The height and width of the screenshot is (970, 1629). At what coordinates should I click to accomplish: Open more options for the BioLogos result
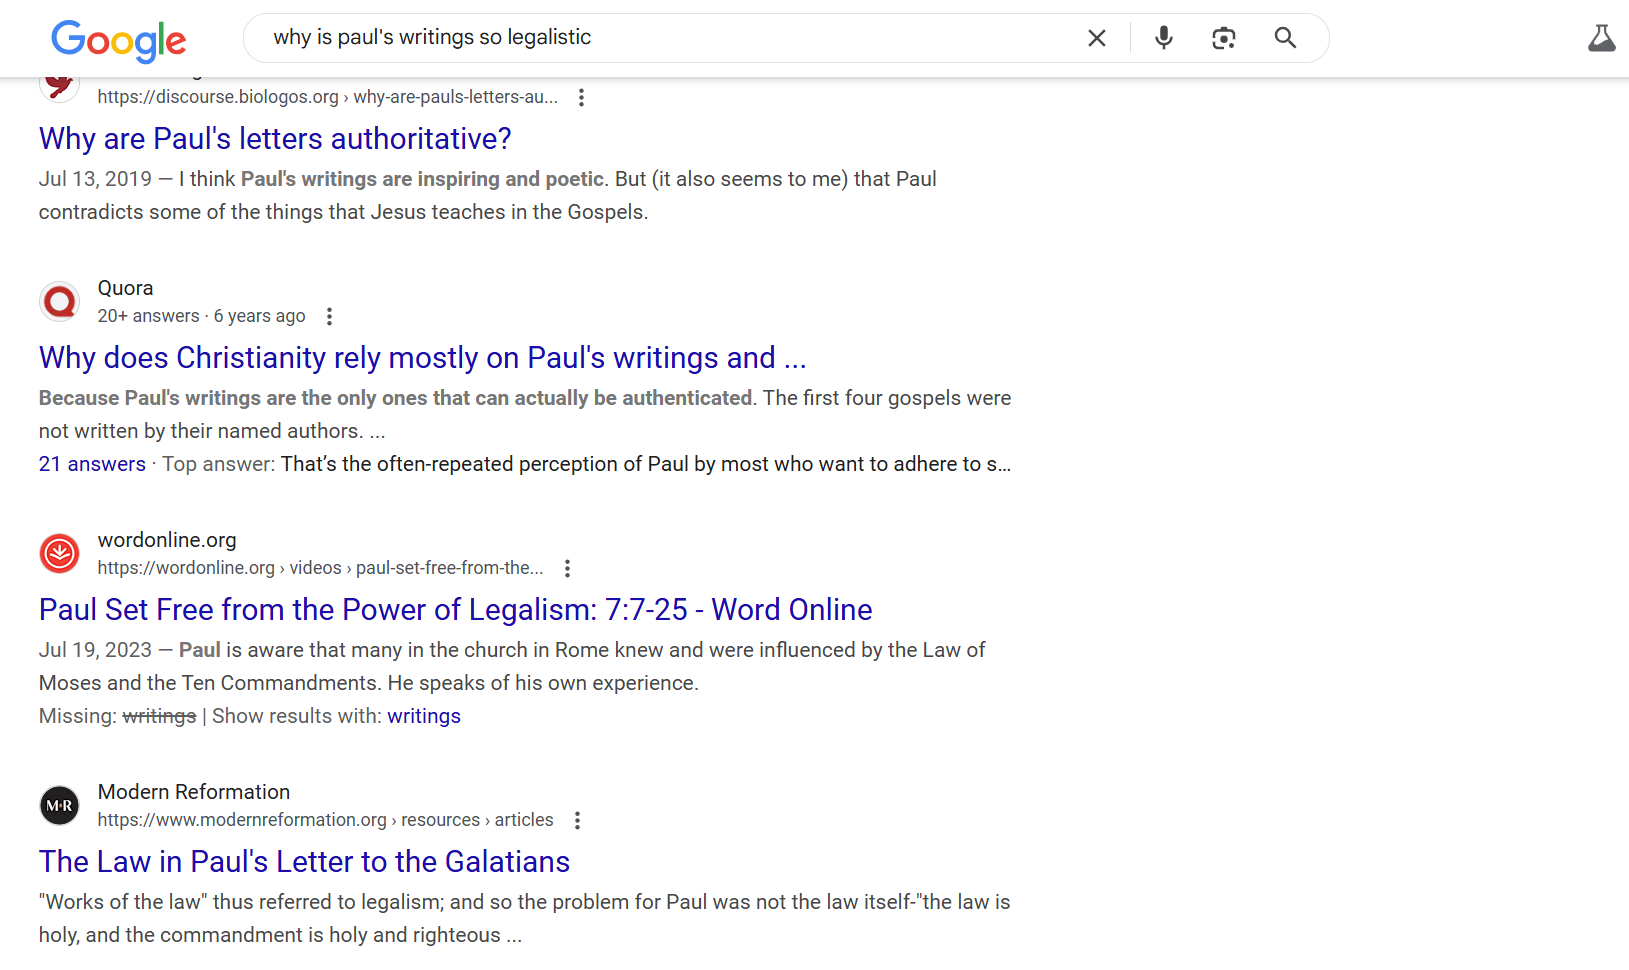point(581,97)
